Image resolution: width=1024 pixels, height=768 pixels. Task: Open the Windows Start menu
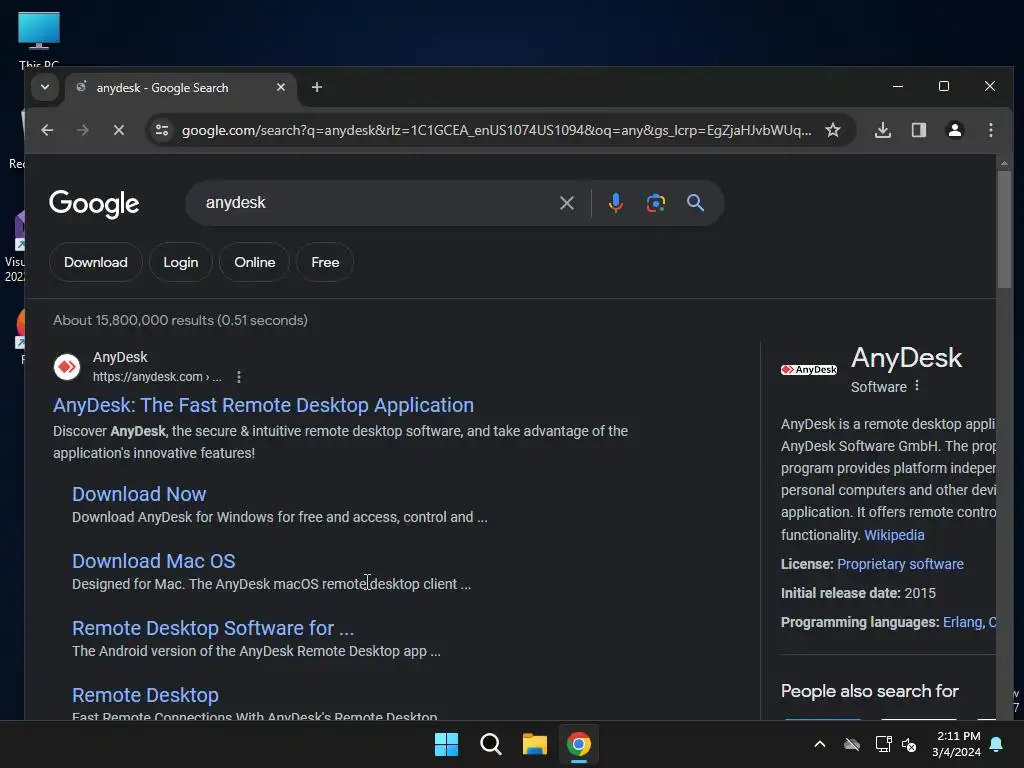[447, 744]
